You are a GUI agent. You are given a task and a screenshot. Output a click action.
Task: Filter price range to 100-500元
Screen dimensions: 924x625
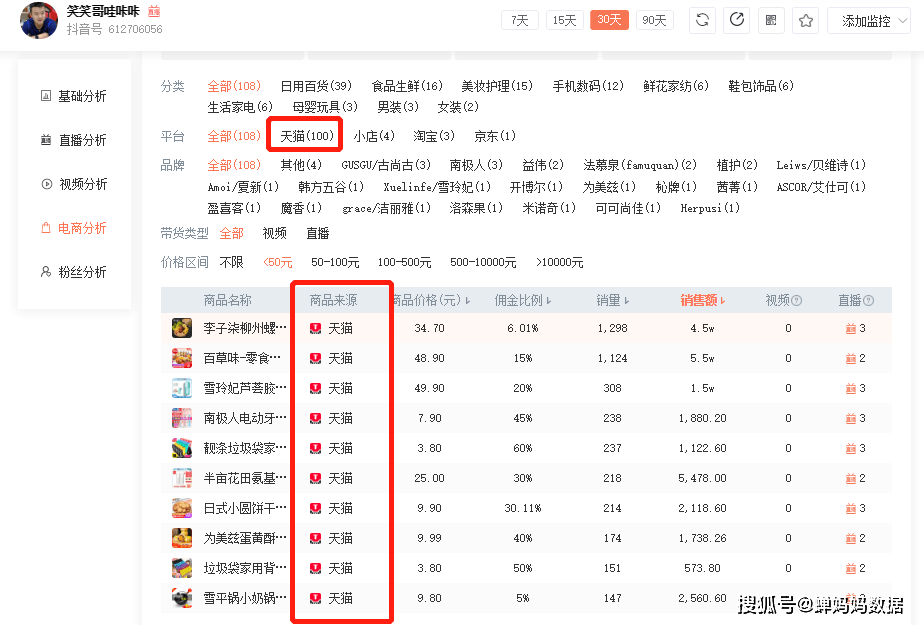pyautogui.click(x=404, y=262)
